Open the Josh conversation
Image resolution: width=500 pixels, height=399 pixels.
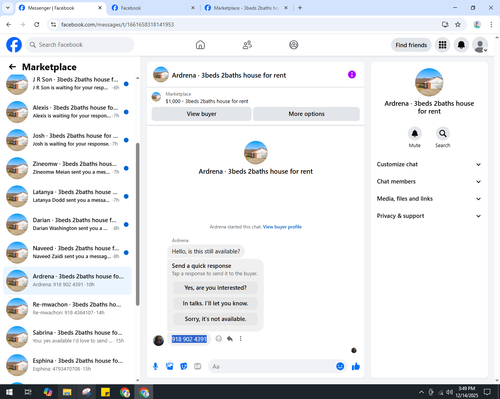coord(68,140)
